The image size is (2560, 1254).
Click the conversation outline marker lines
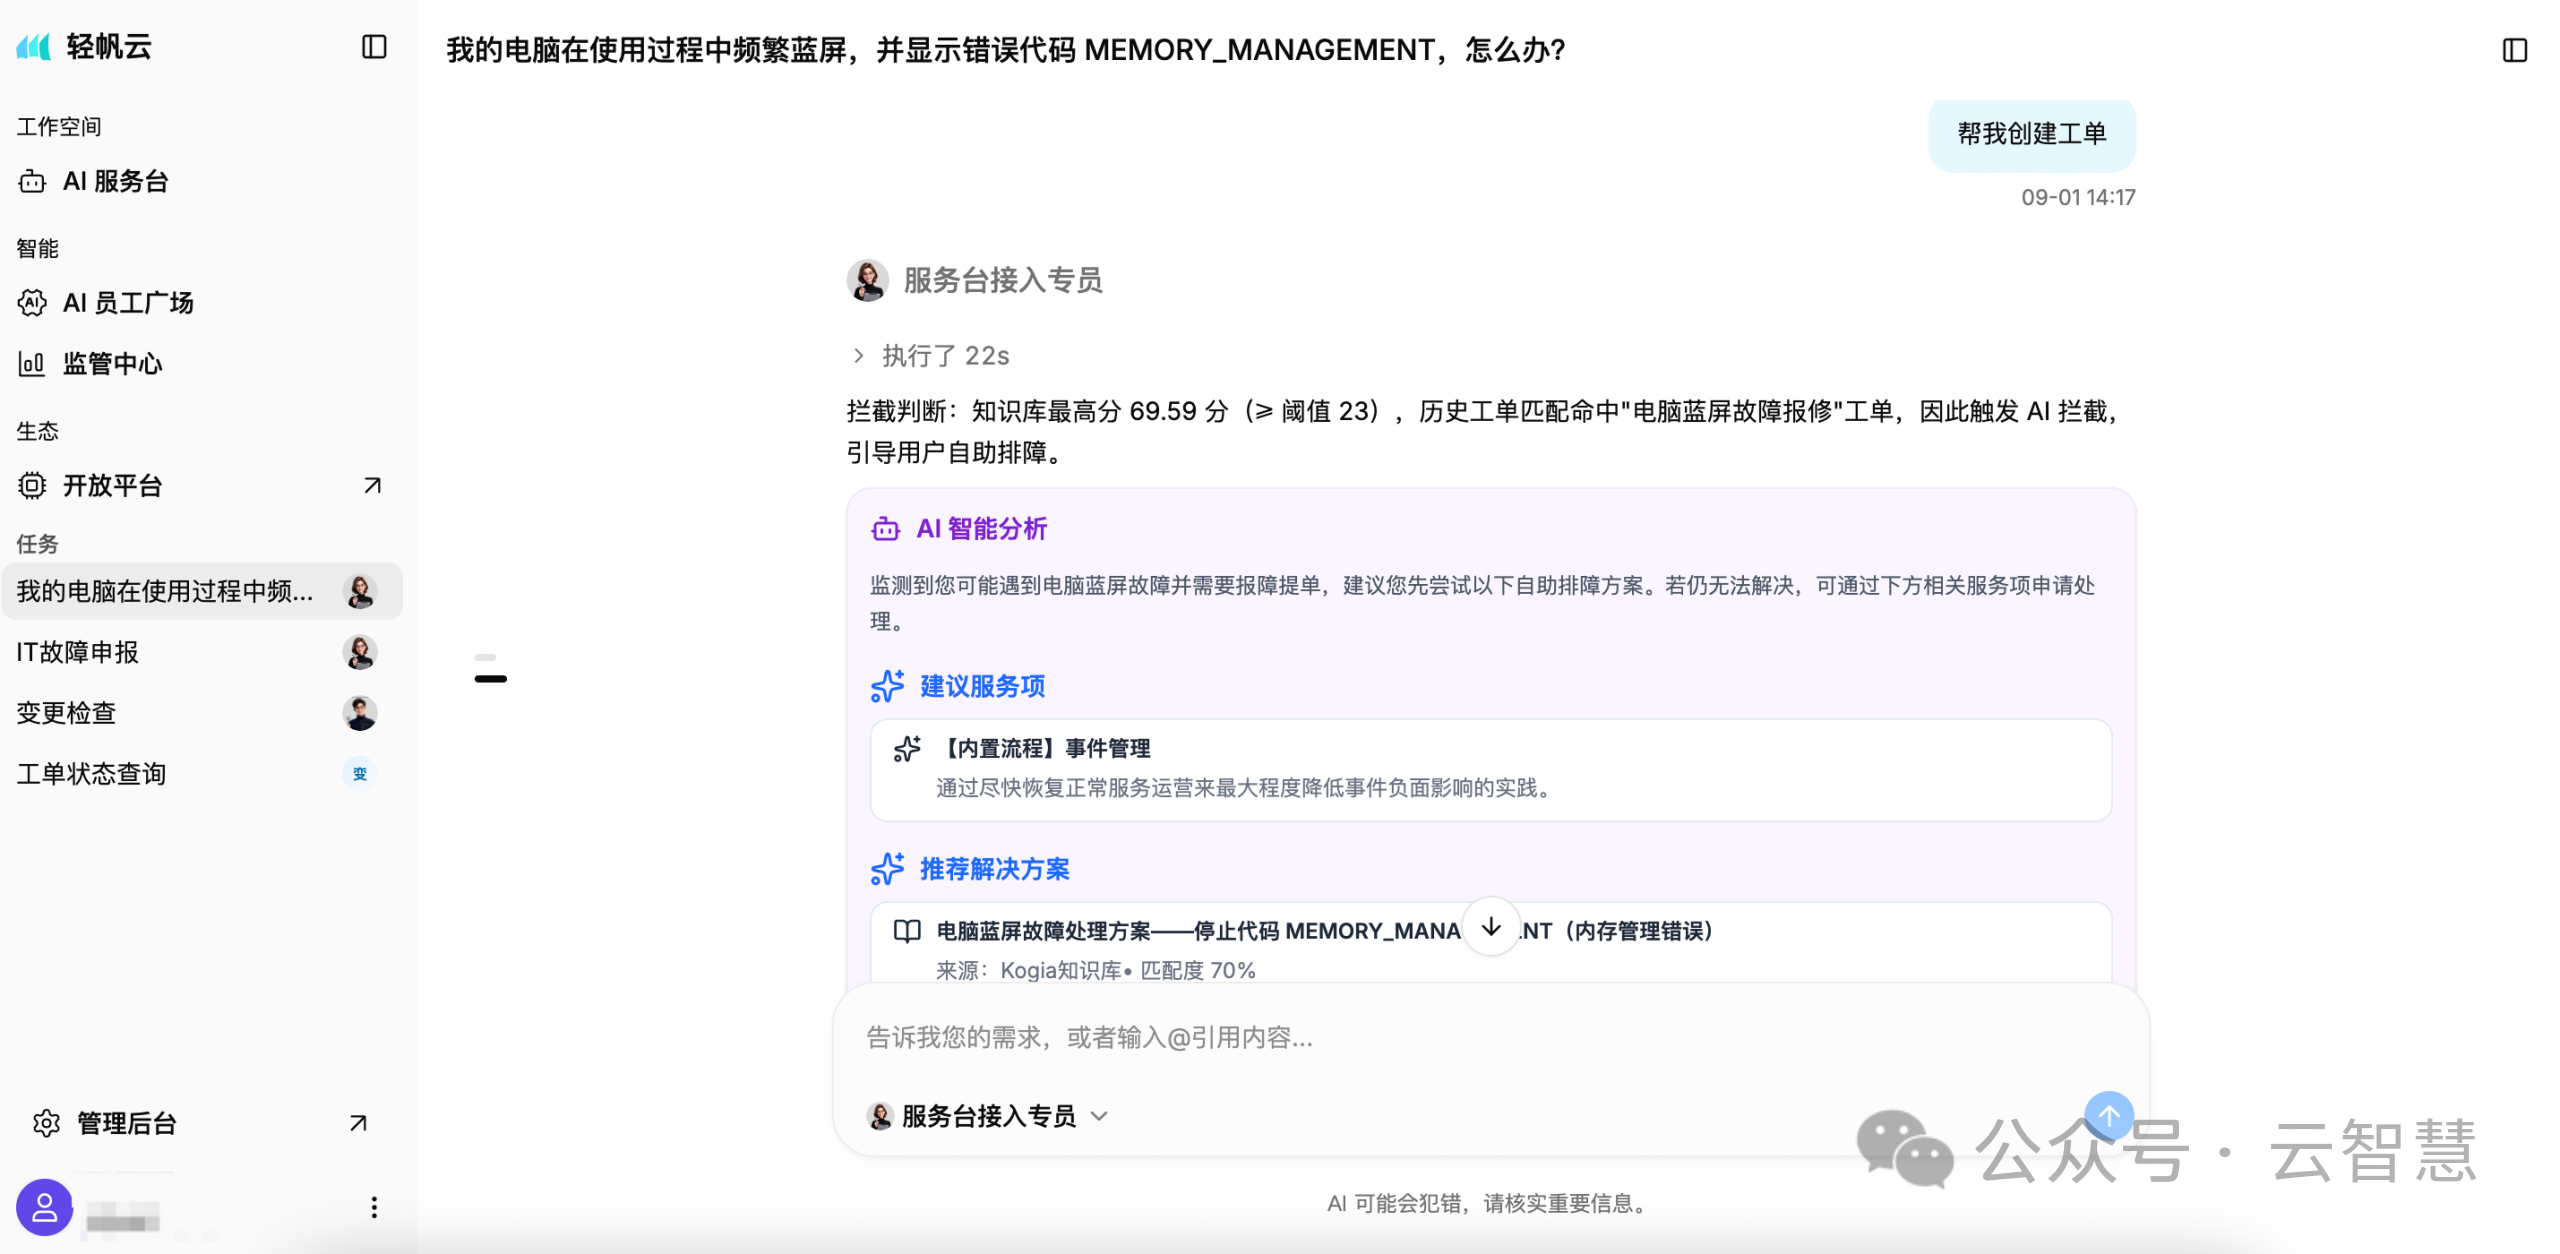point(490,668)
